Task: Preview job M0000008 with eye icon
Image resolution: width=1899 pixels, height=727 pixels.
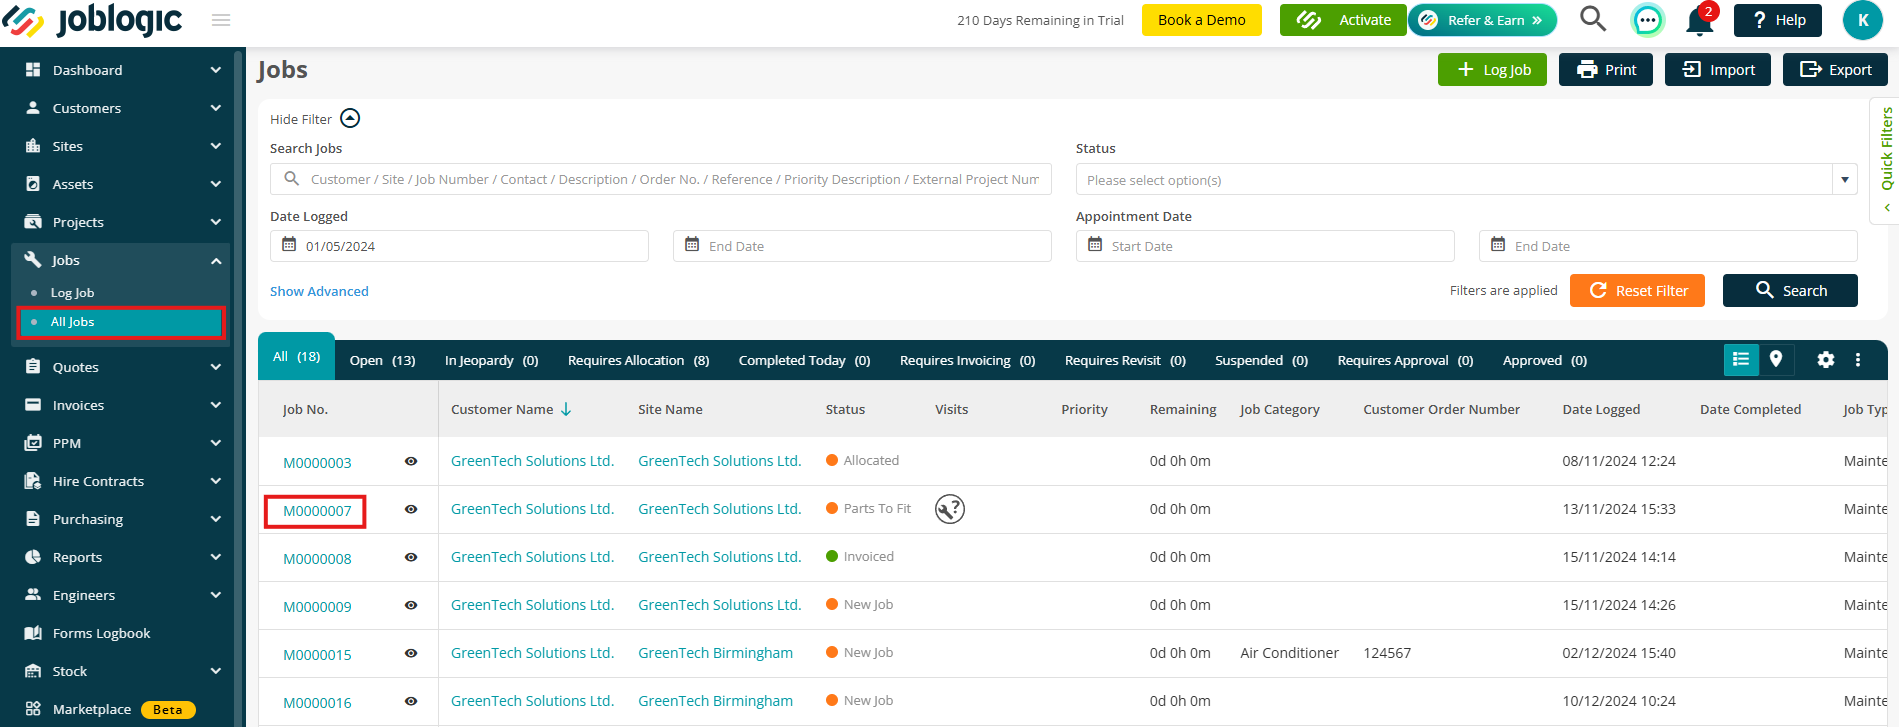Action: point(411,557)
